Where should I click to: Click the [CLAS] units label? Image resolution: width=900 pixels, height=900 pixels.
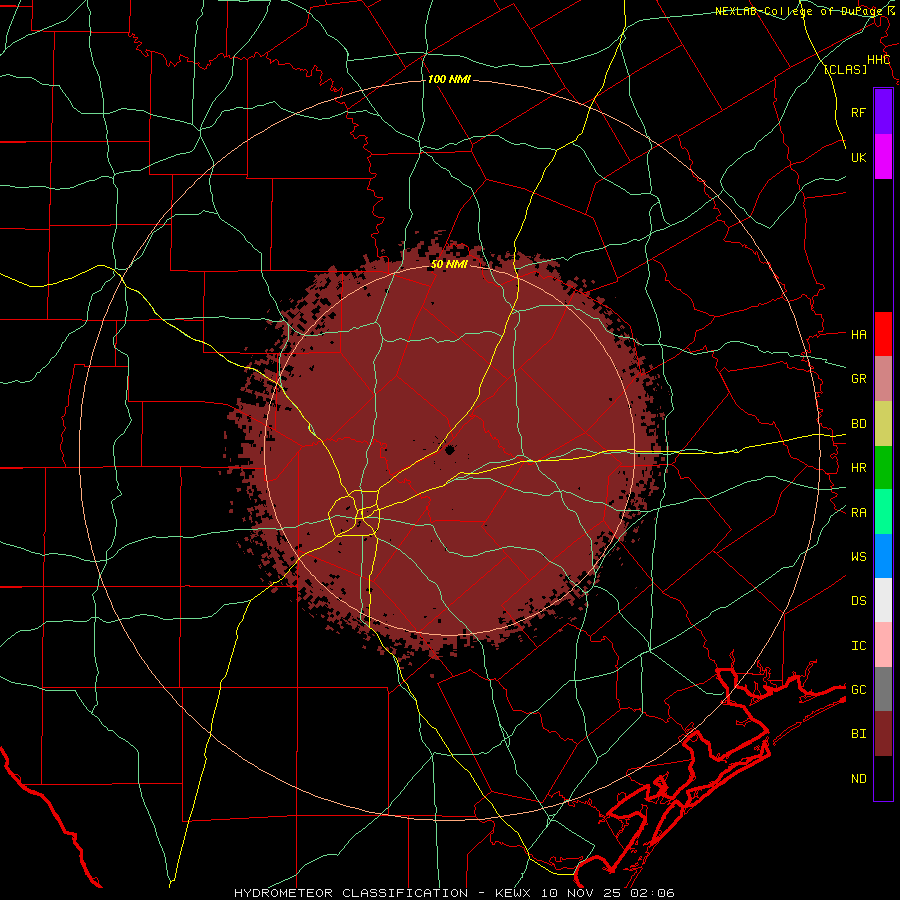845,69
